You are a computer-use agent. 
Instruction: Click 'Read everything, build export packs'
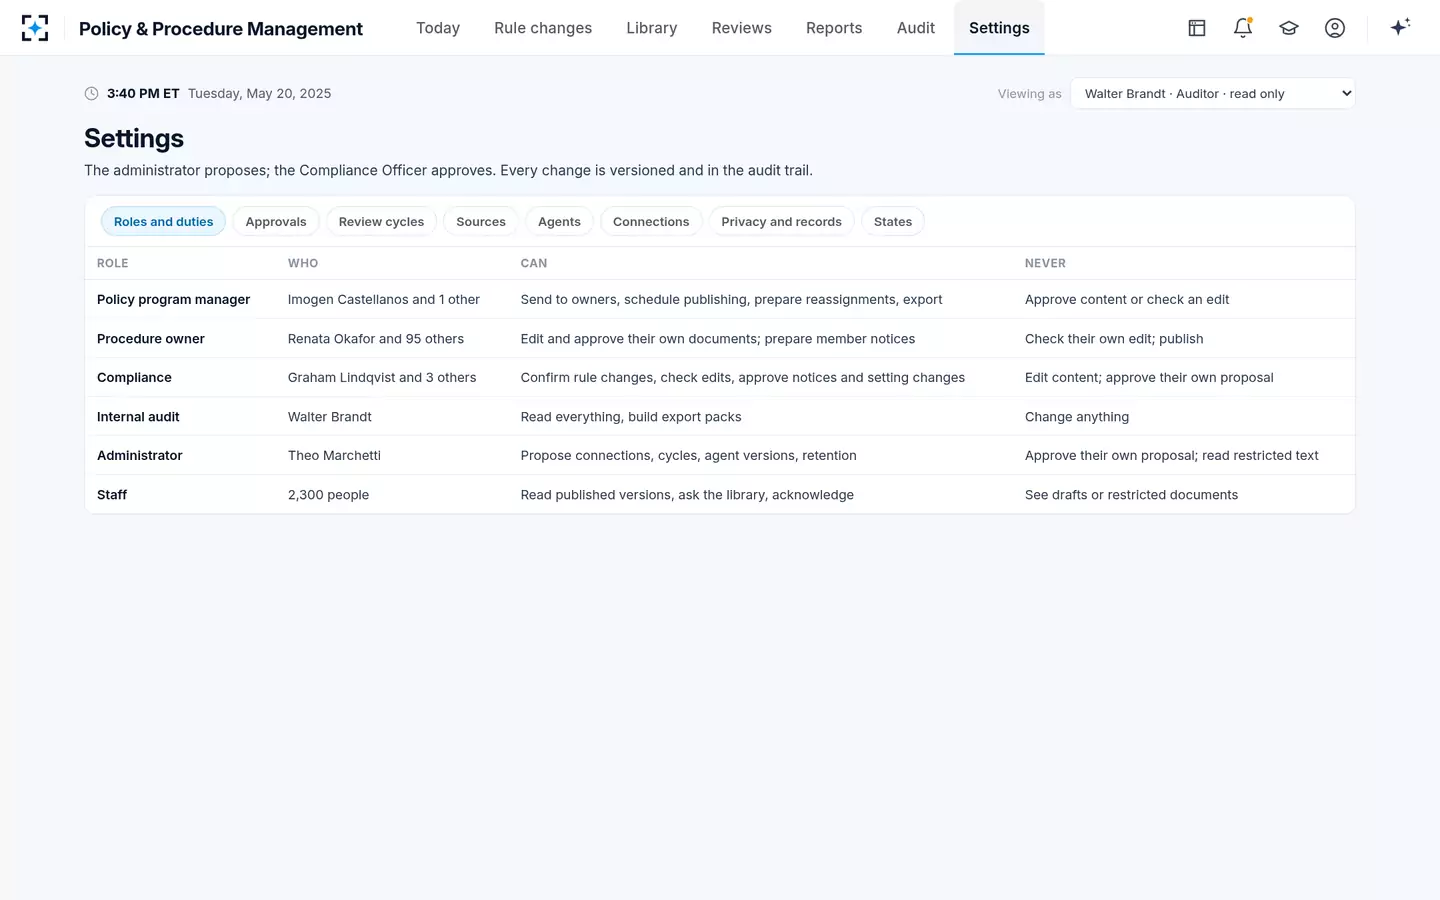(631, 416)
